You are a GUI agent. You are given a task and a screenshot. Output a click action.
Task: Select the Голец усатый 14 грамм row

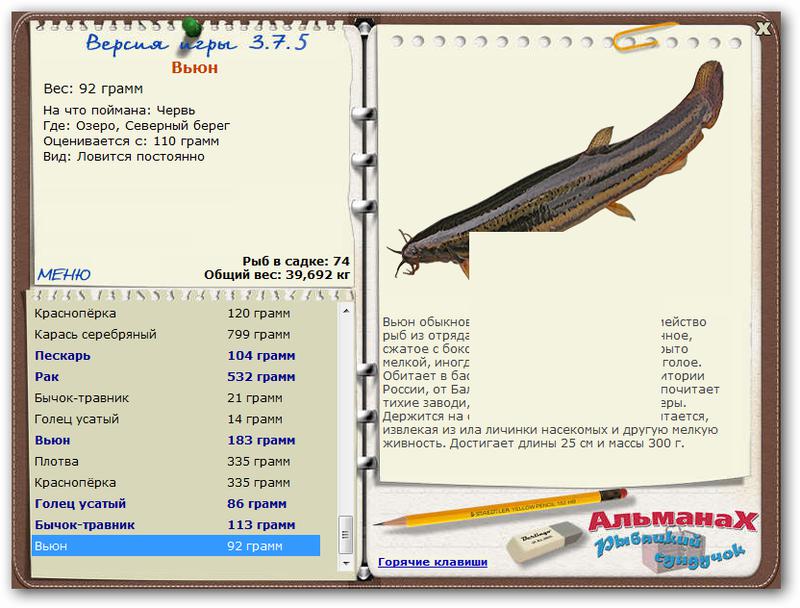[x=176, y=419]
